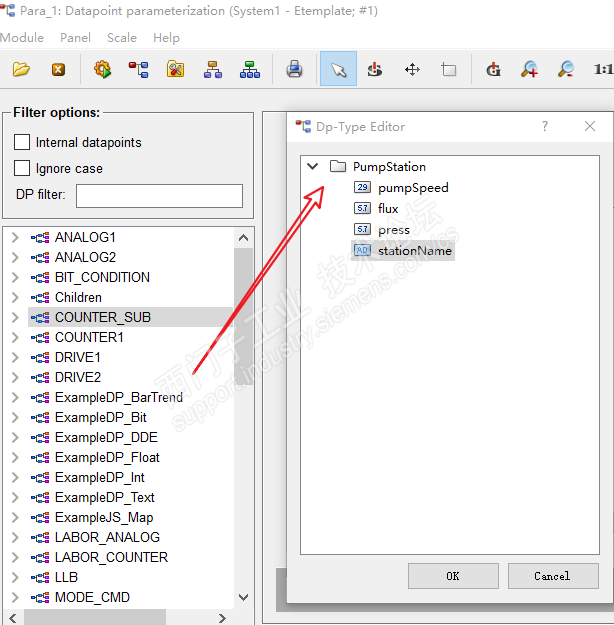614x625 pixels.
Task: Click the open folder toolbar icon
Action: click(x=21, y=69)
